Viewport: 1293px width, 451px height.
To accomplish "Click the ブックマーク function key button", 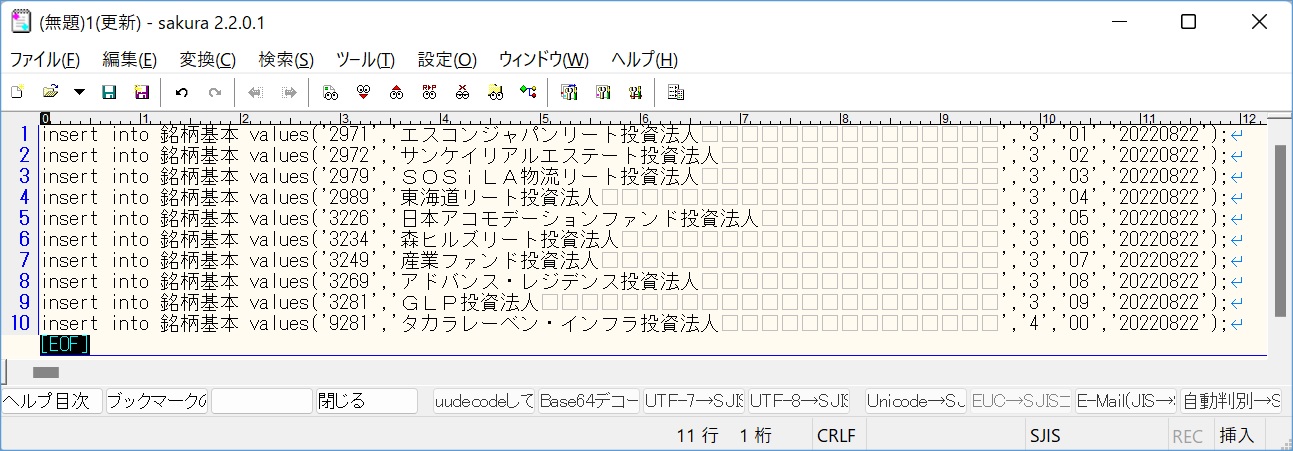I will click(x=157, y=401).
